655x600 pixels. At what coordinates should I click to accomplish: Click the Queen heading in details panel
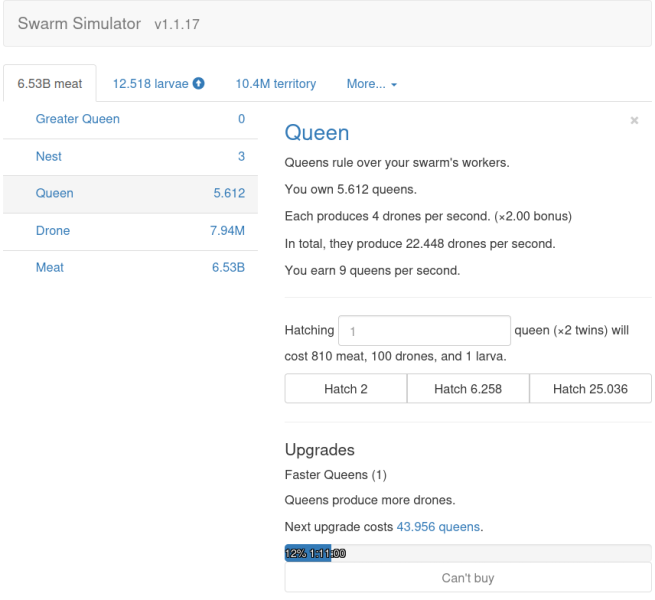click(317, 133)
